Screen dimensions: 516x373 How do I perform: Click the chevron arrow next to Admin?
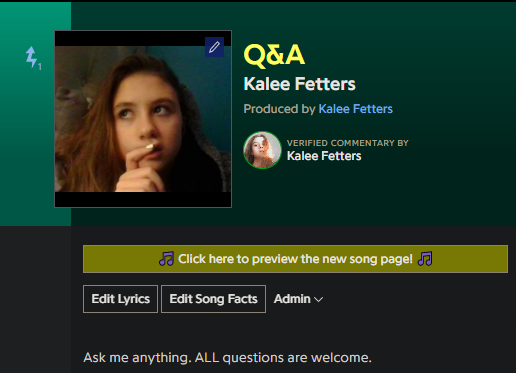click(x=319, y=300)
